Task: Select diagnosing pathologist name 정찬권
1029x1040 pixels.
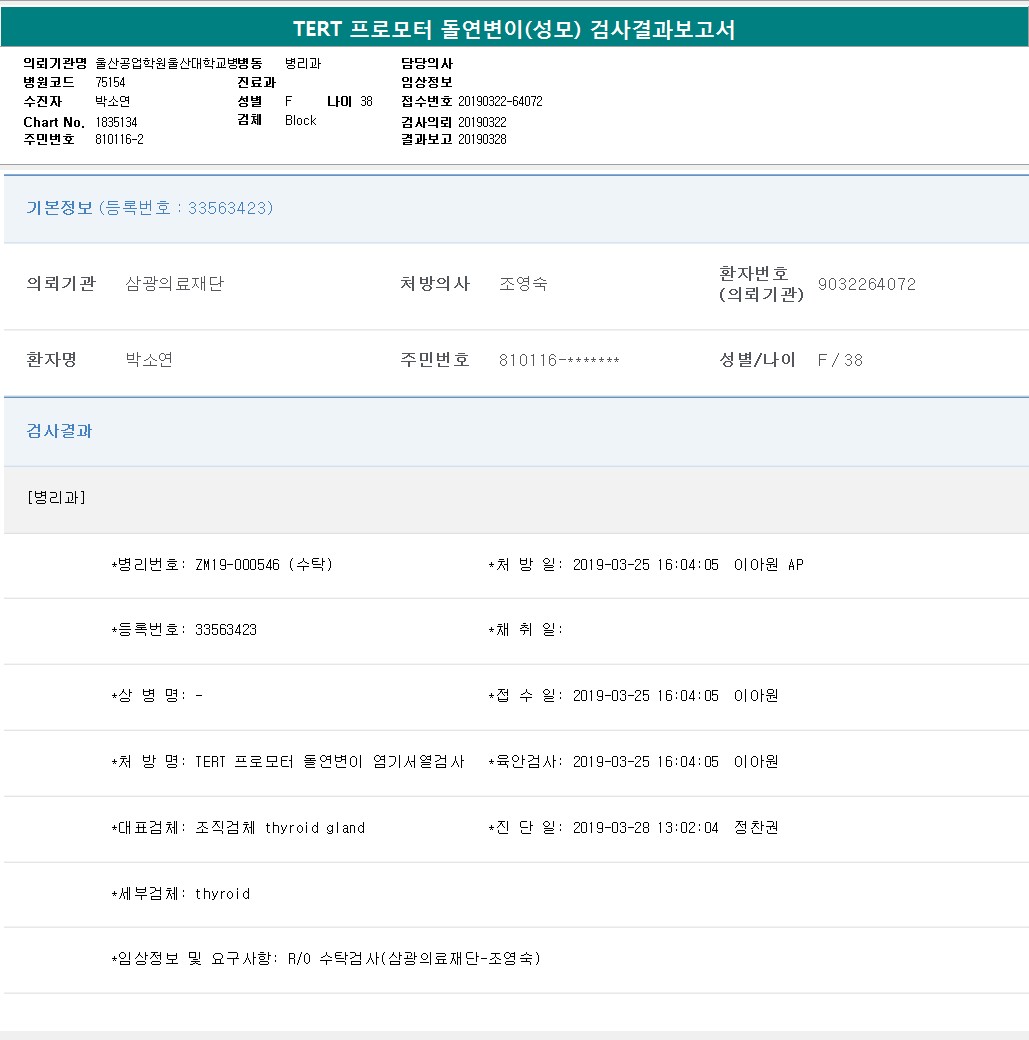Action: [x=756, y=828]
